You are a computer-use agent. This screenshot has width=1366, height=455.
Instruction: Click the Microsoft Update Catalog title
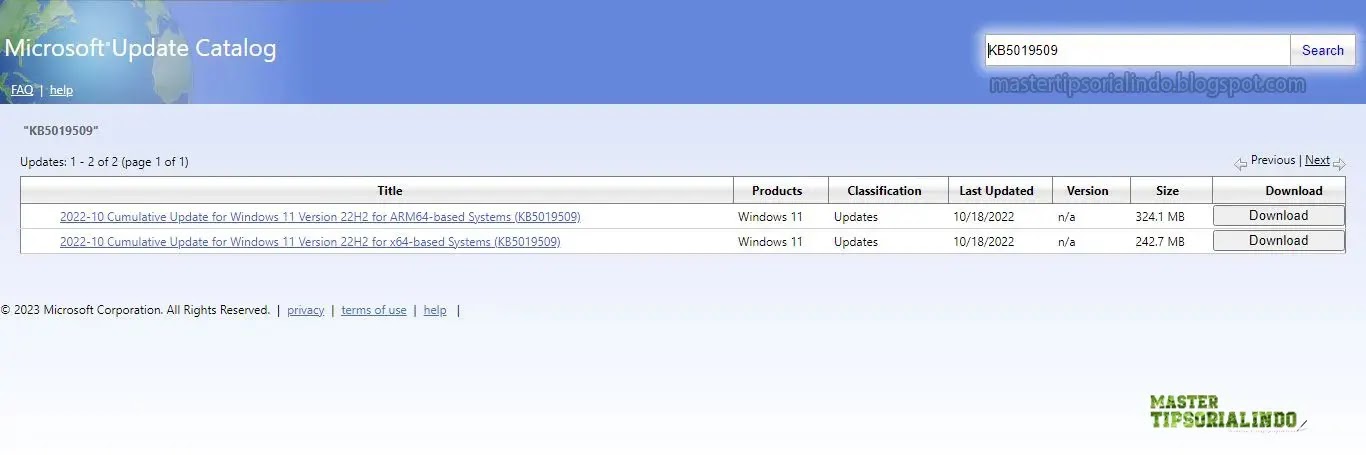pos(140,48)
